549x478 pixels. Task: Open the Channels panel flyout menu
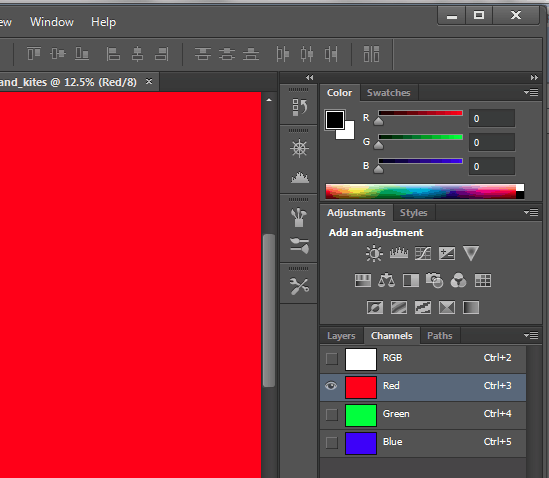[x=531, y=335]
